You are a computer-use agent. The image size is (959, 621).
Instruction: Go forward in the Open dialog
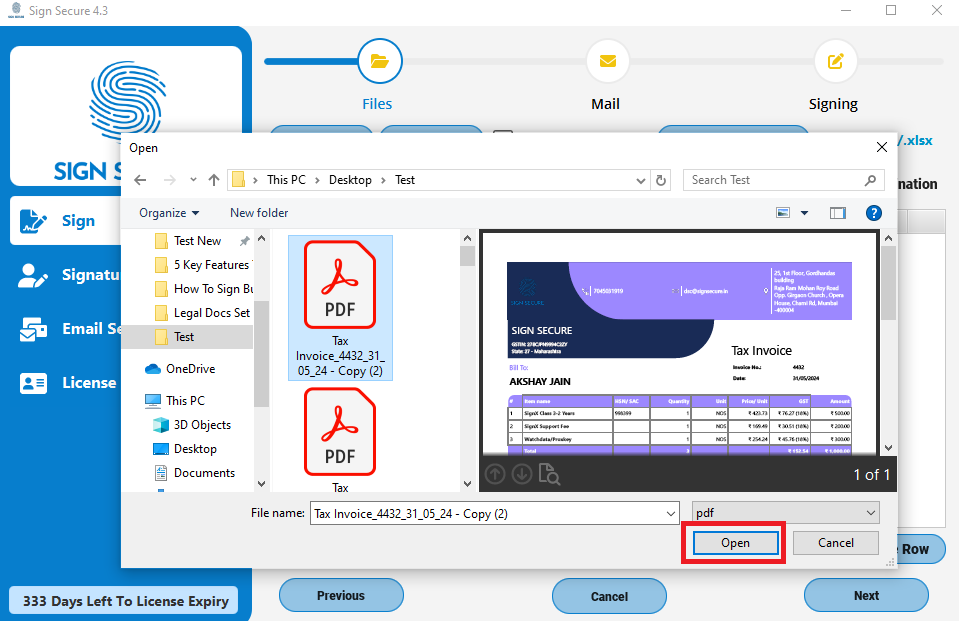point(169,180)
